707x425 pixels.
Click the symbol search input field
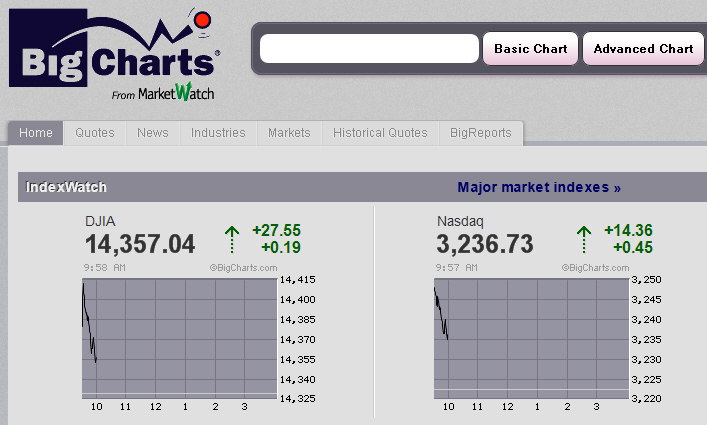[369, 49]
